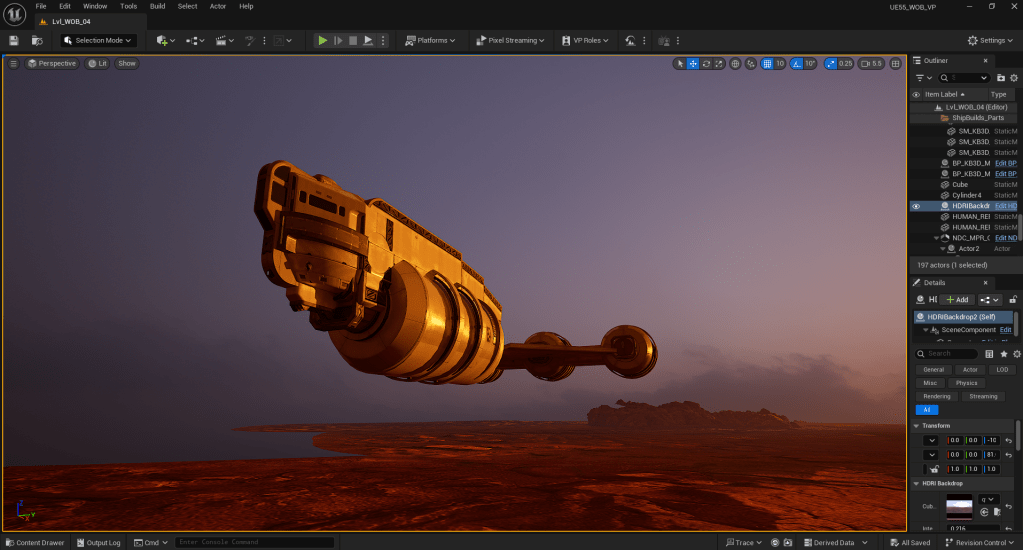
Task: Click the scale transform tool in viewport
Action: [x=719, y=63]
